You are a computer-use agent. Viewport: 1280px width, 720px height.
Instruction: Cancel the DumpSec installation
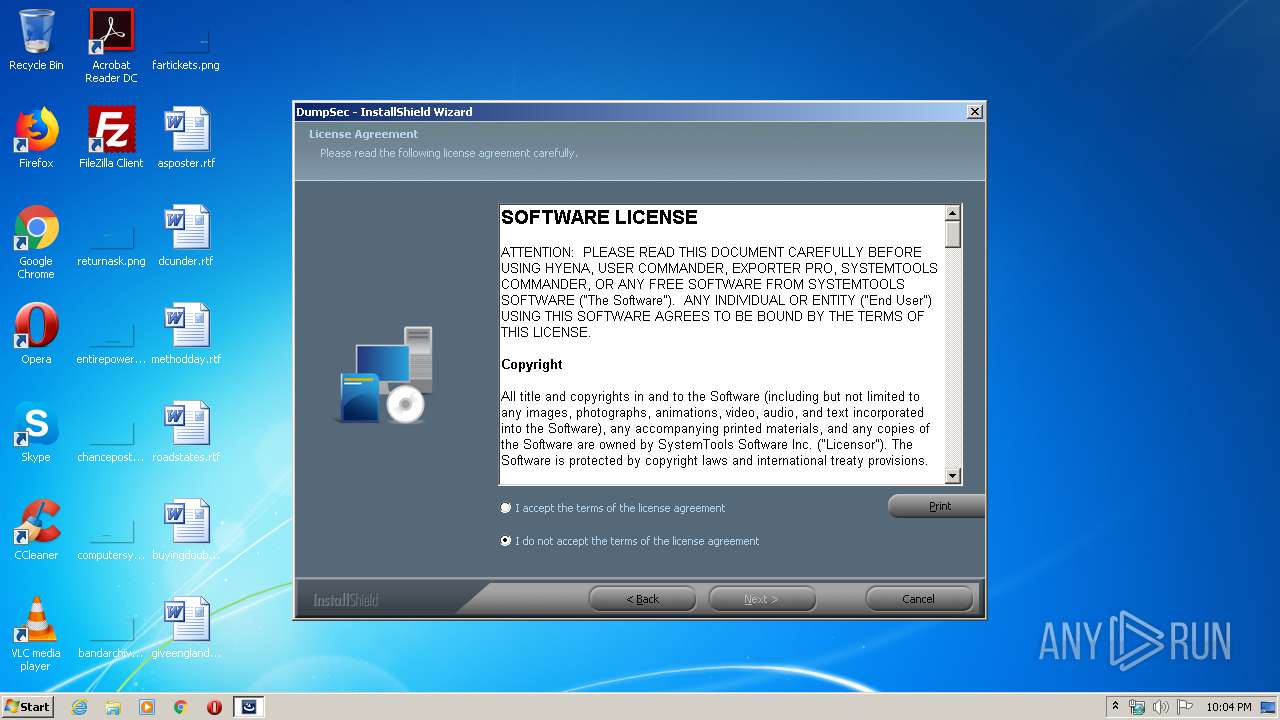pyautogui.click(x=919, y=599)
